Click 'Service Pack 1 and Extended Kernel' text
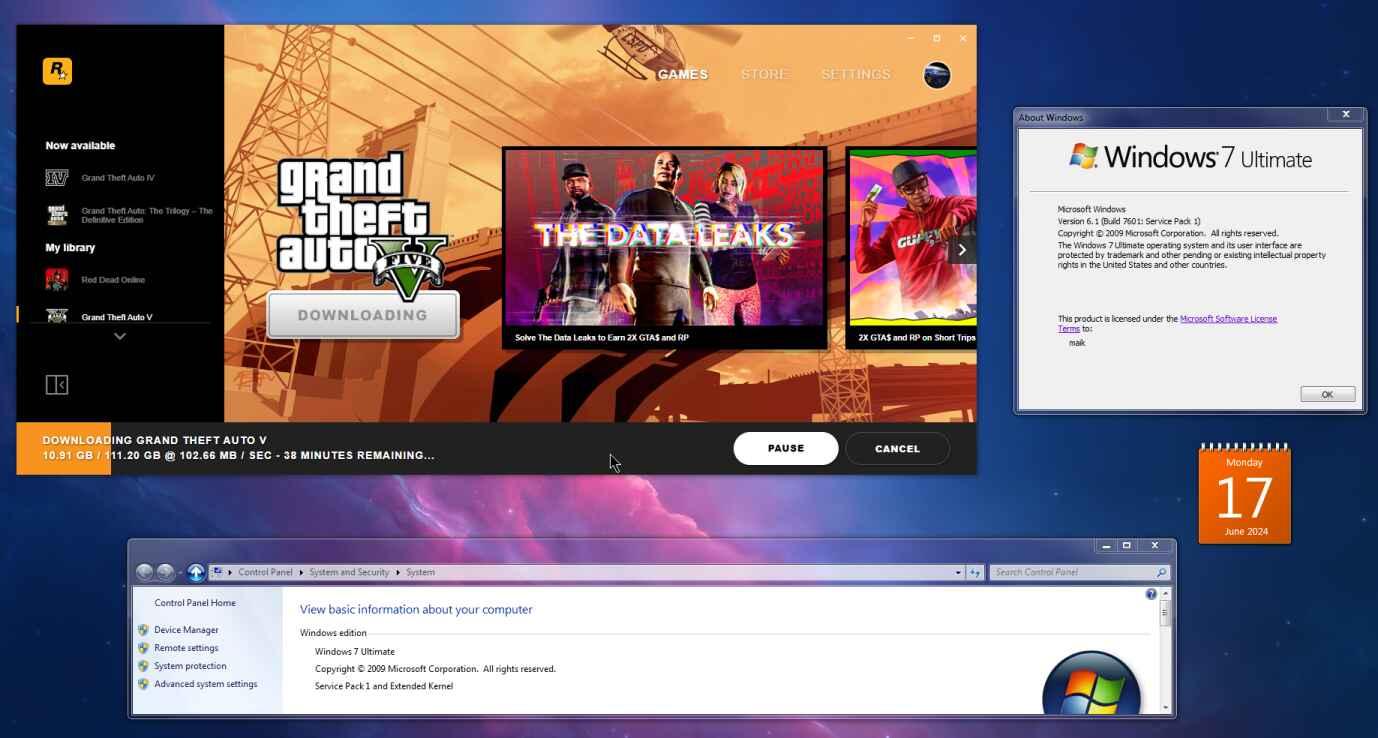The image size is (1378, 738). pyautogui.click(x=384, y=686)
